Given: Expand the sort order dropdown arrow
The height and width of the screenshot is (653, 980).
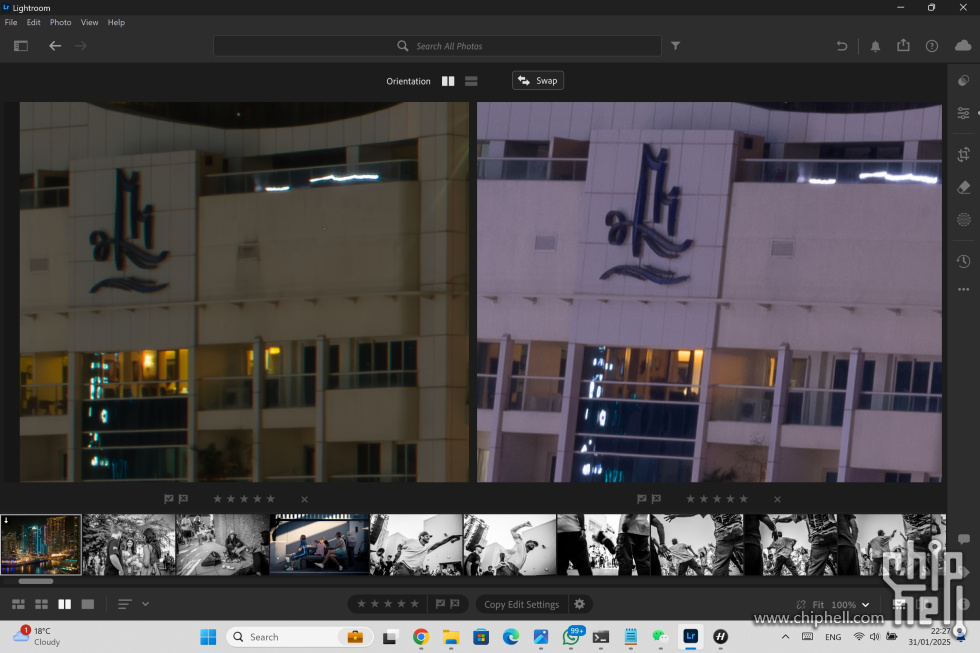Looking at the screenshot, I should click(x=146, y=604).
